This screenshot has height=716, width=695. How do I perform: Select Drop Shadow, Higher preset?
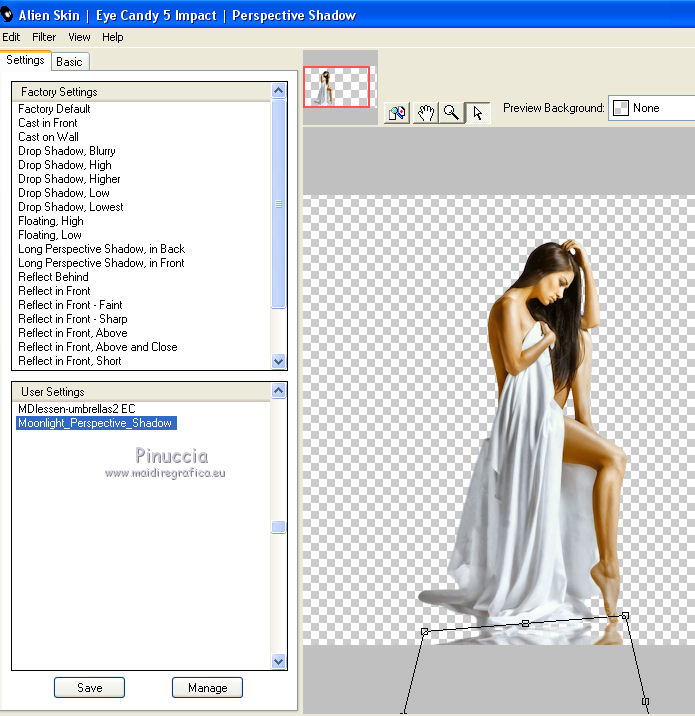(69, 179)
